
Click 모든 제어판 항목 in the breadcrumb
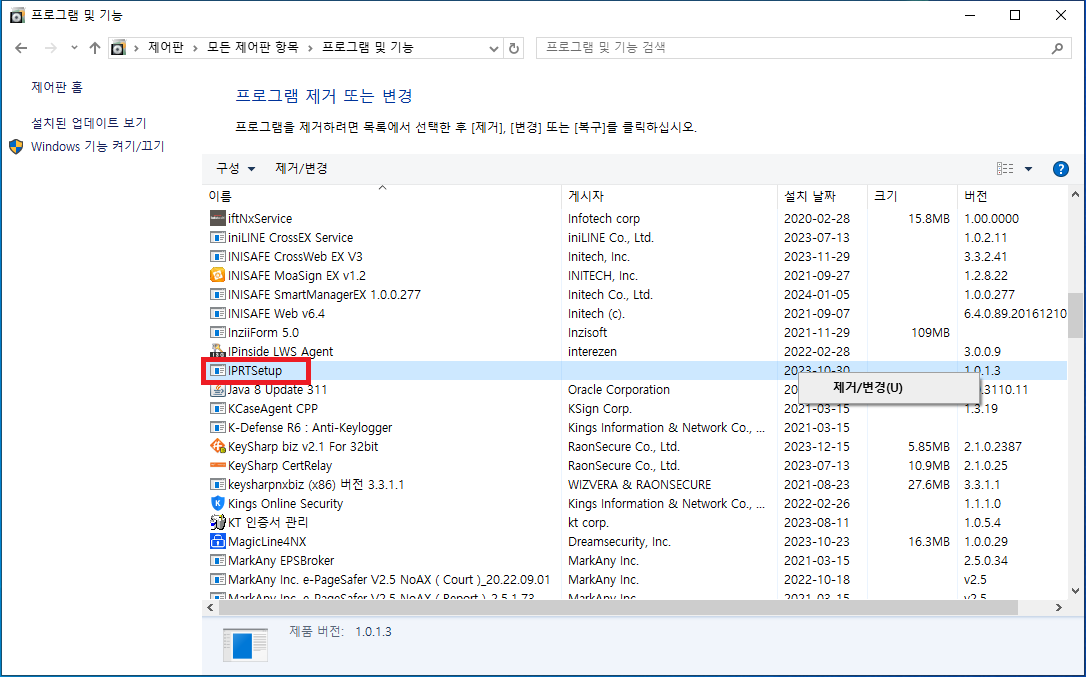[x=254, y=47]
